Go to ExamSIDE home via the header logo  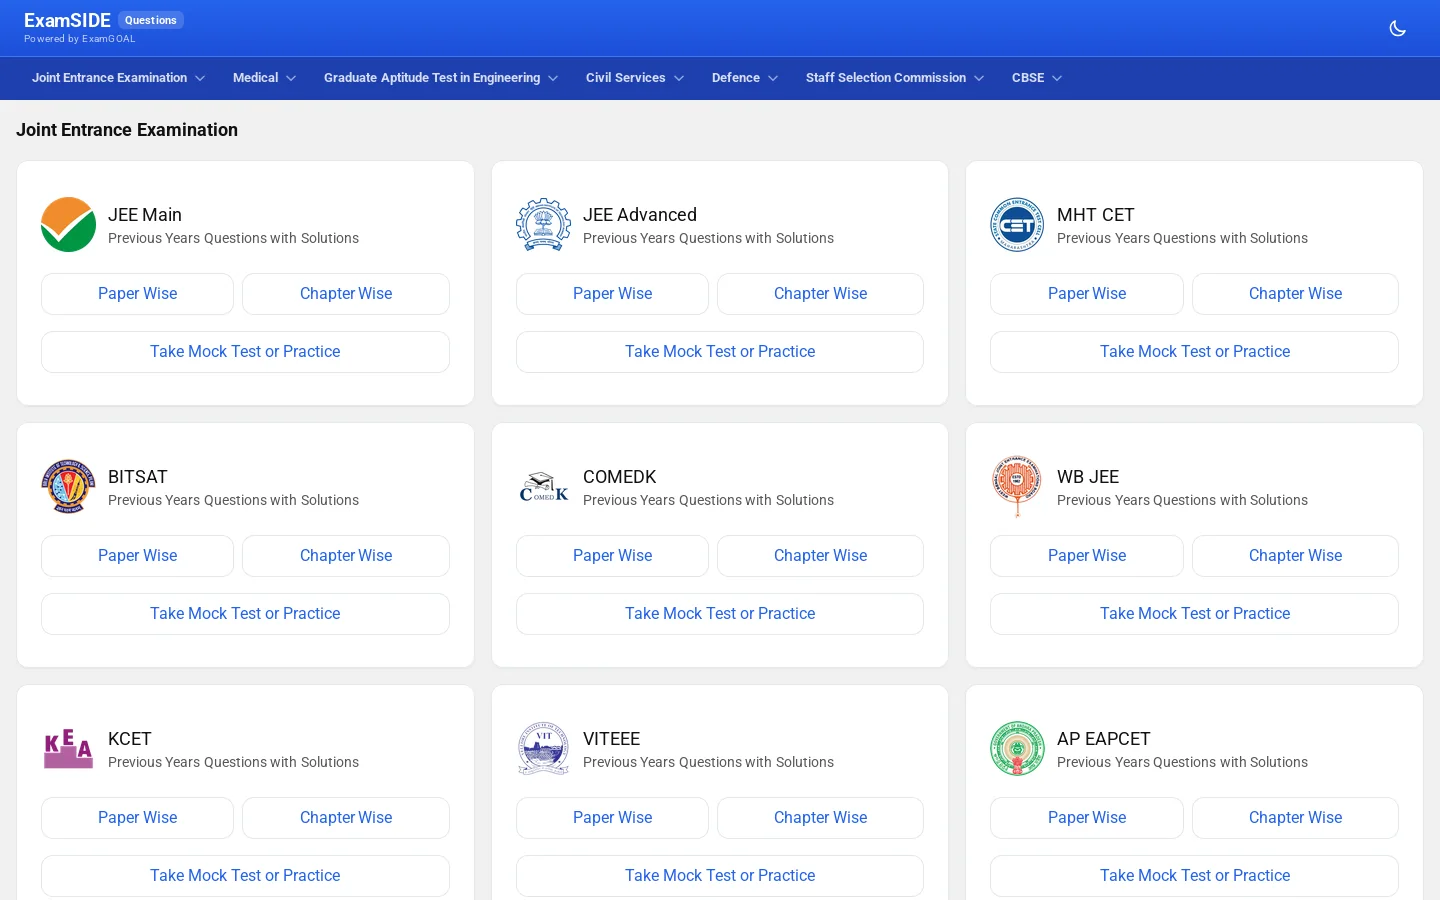click(x=67, y=21)
